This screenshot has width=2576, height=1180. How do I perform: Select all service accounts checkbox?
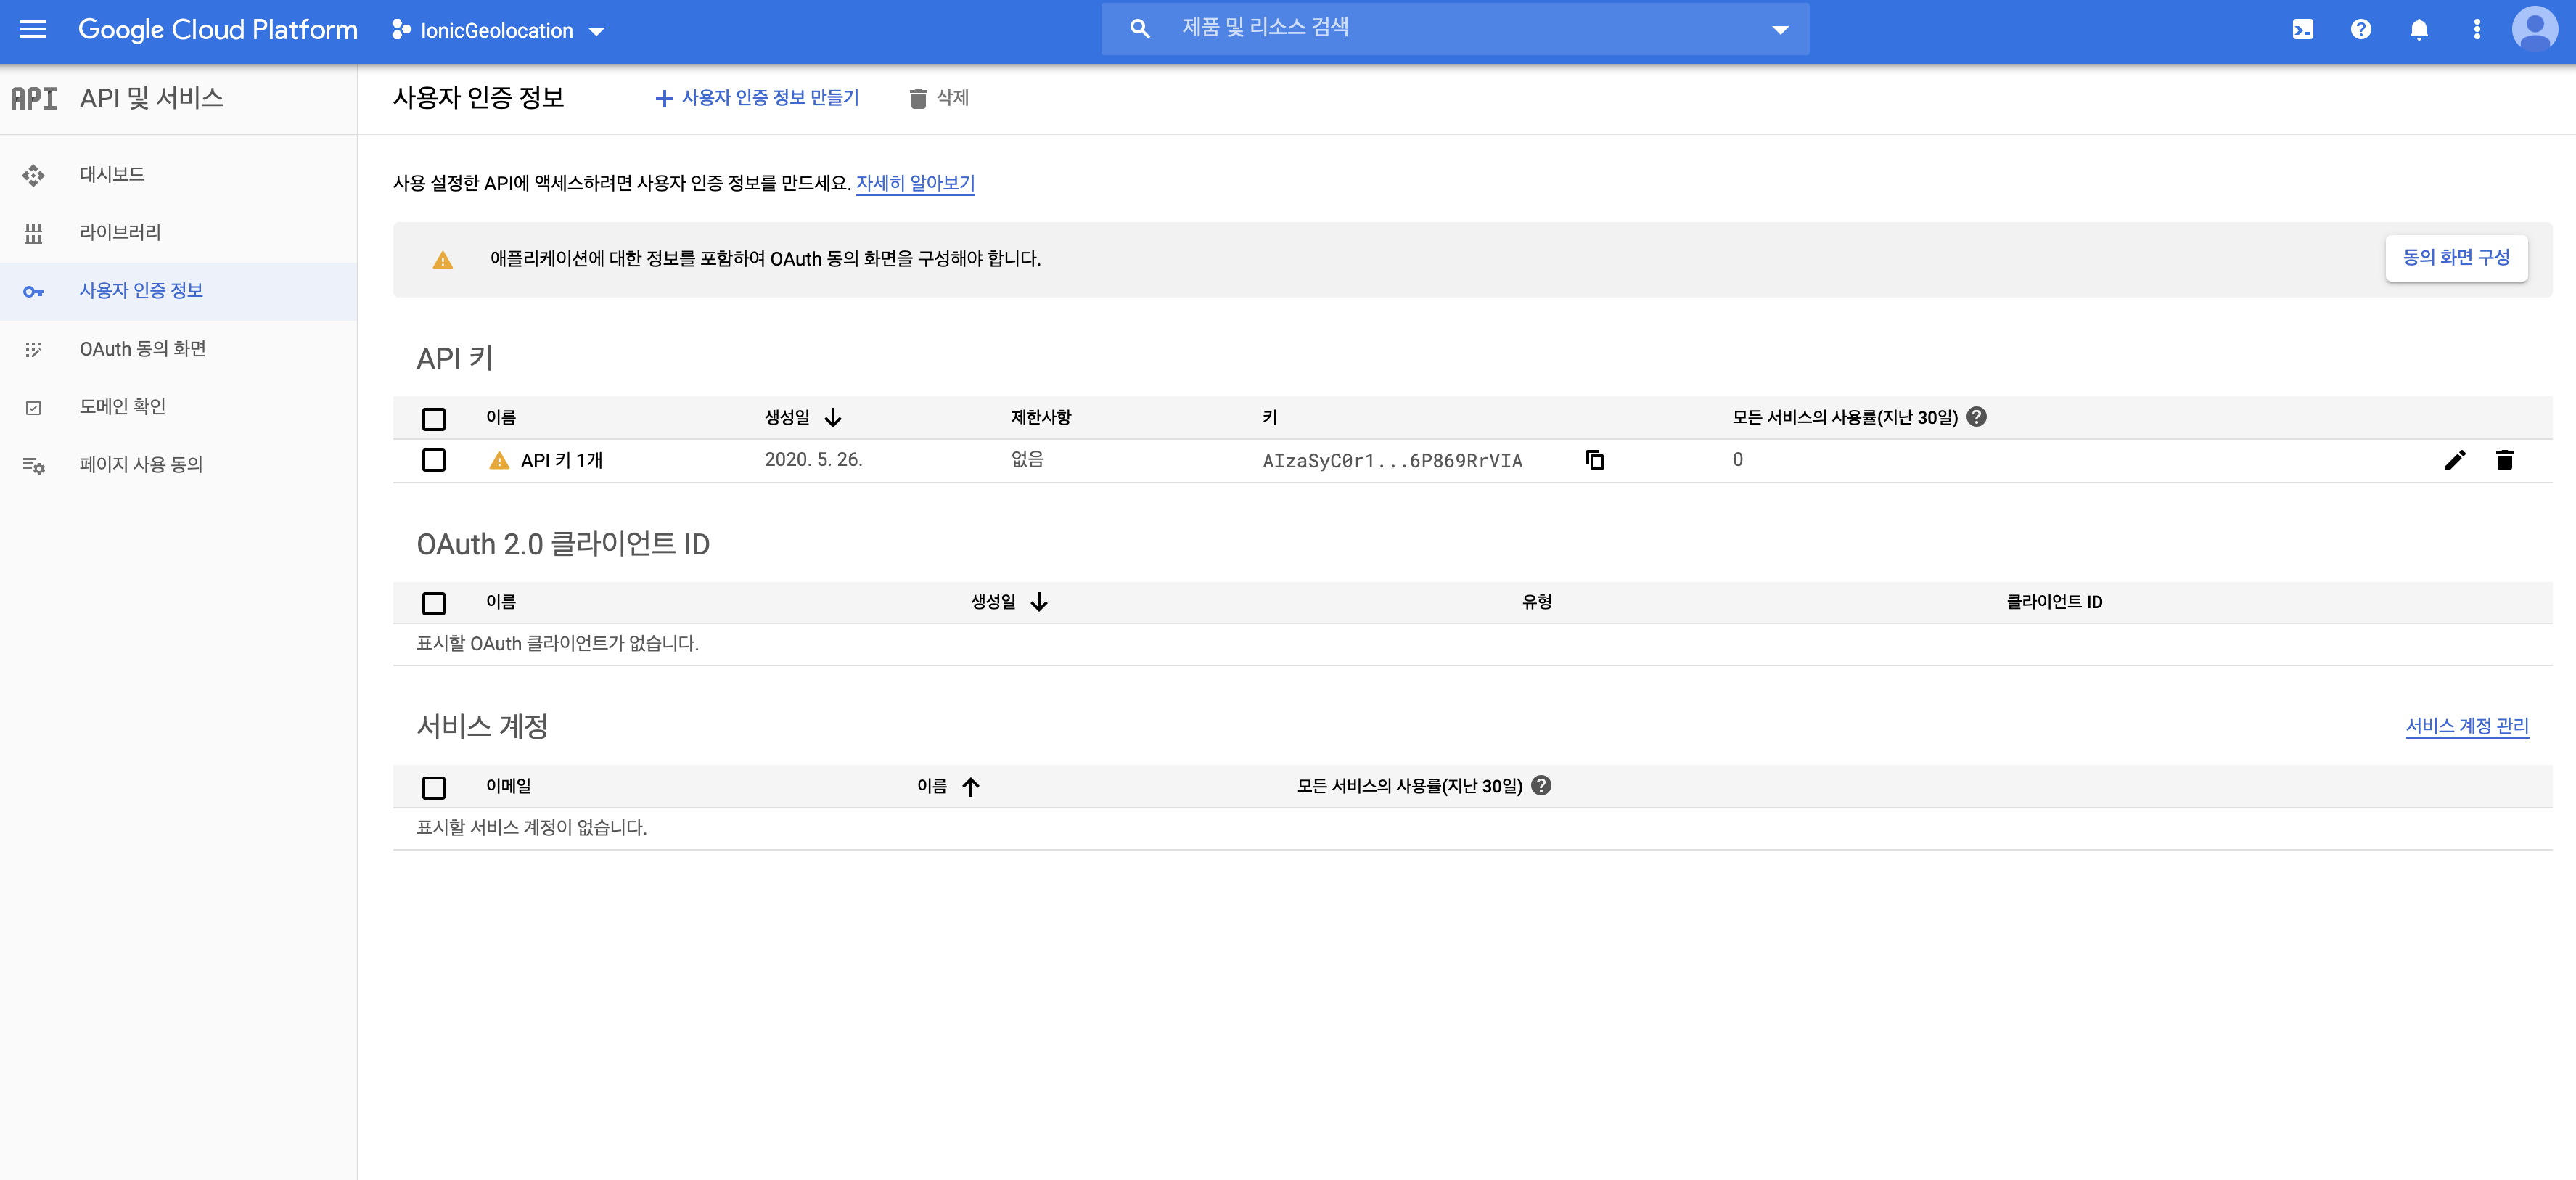pos(433,788)
